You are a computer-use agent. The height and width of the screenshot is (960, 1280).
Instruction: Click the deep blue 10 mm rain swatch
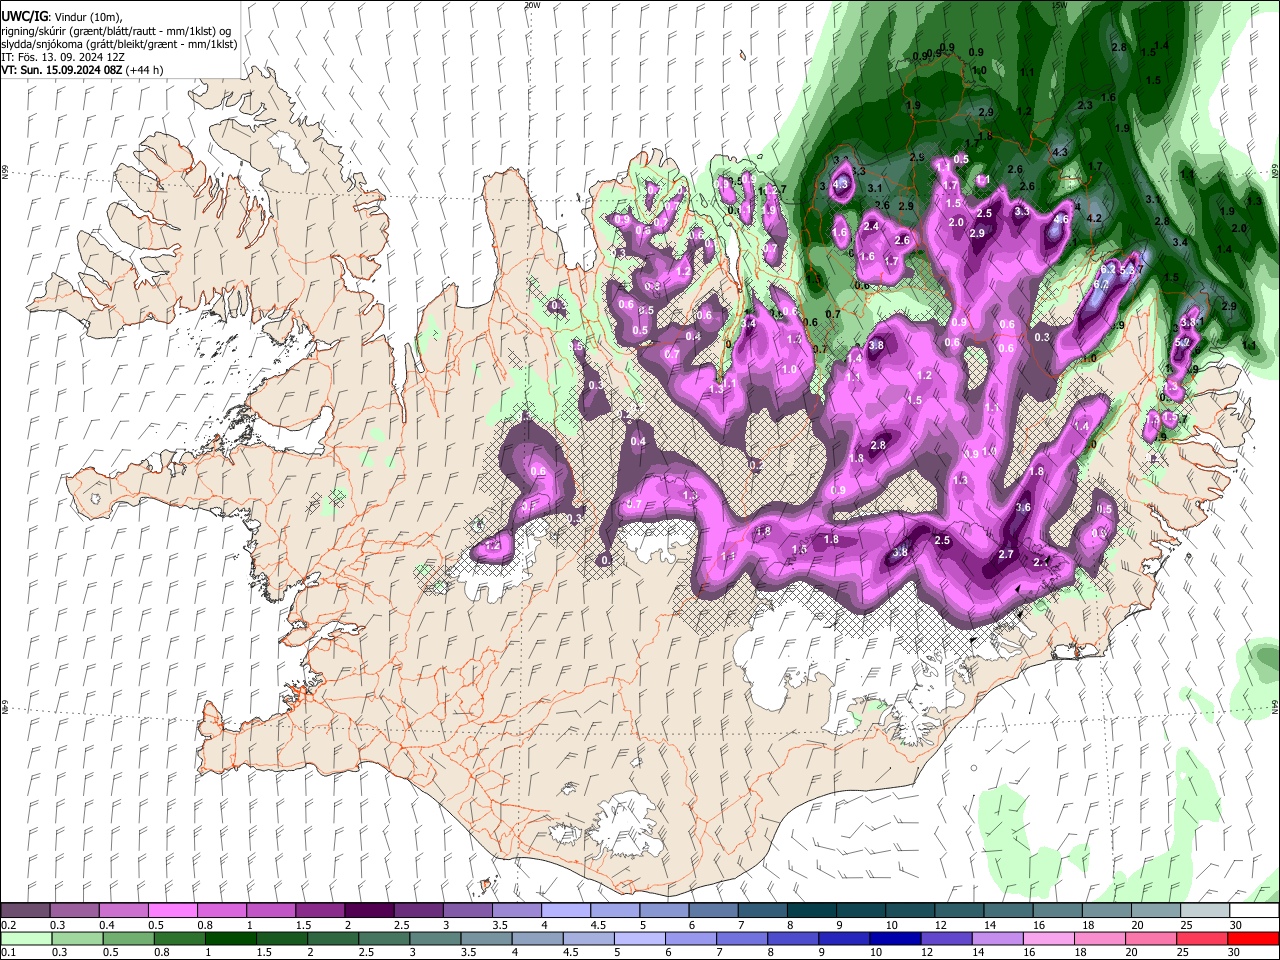click(x=894, y=938)
